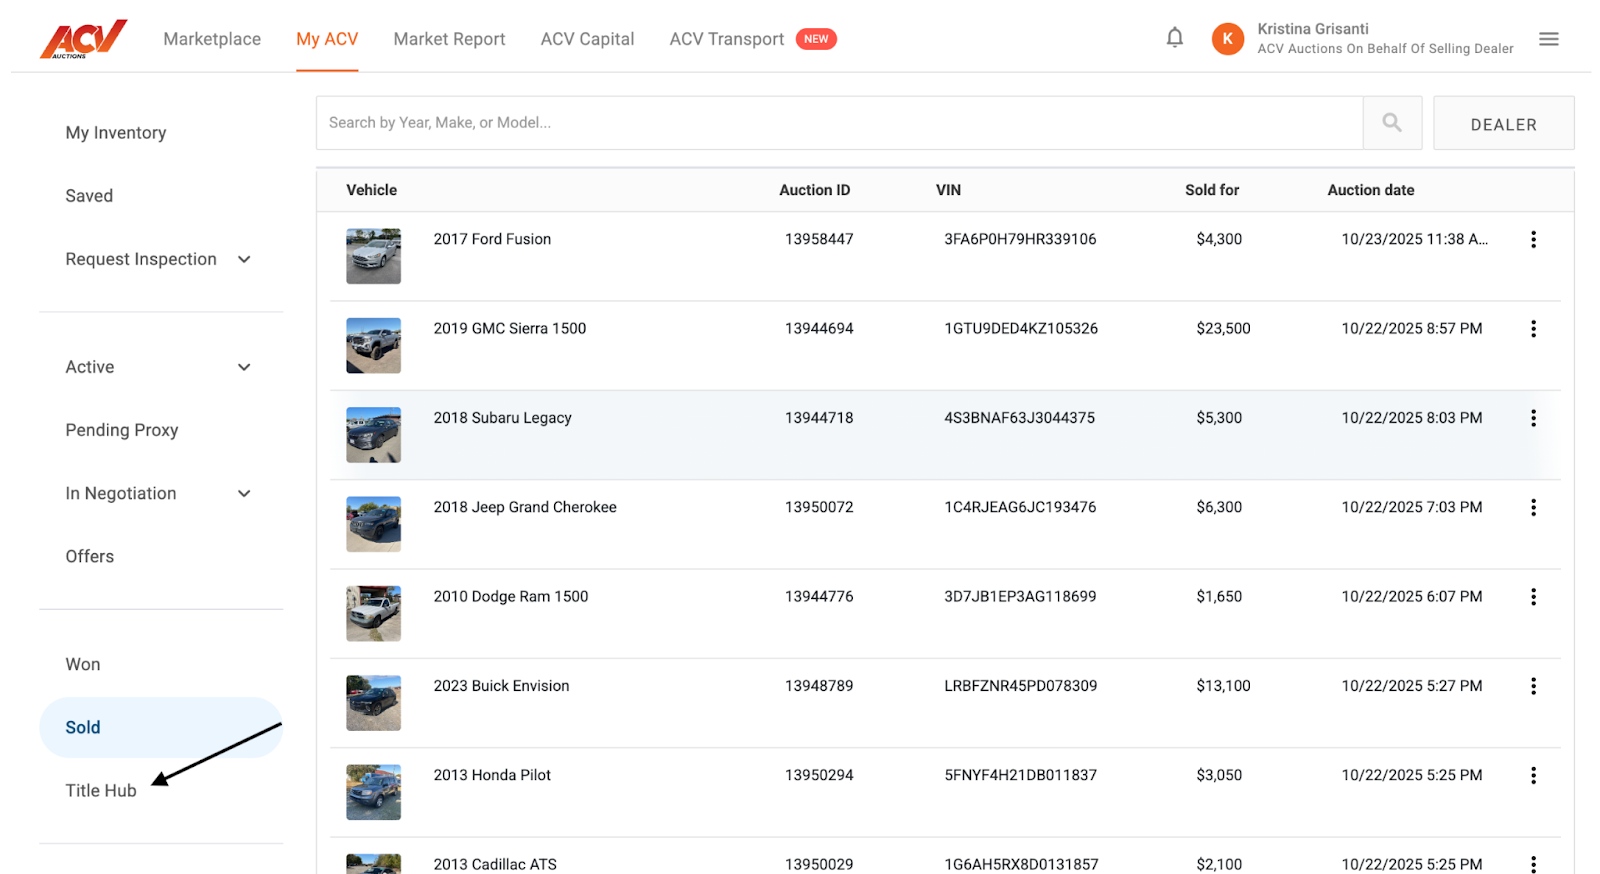
Task: Open the 2018 Subaru Legacy thumbnail
Action: tap(373, 435)
